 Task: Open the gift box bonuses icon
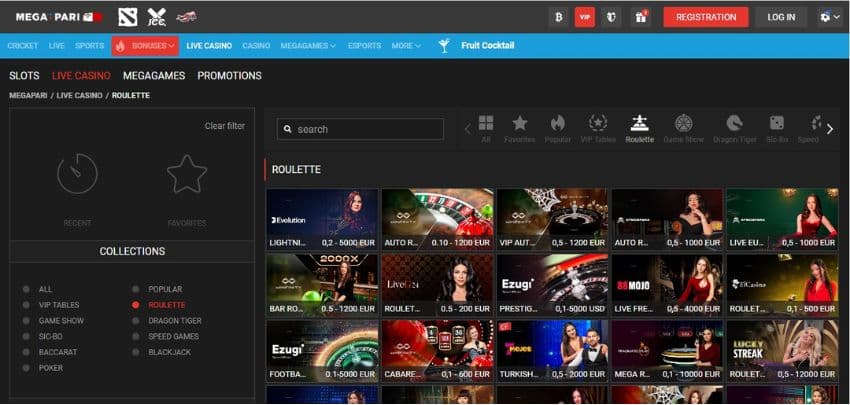click(641, 17)
